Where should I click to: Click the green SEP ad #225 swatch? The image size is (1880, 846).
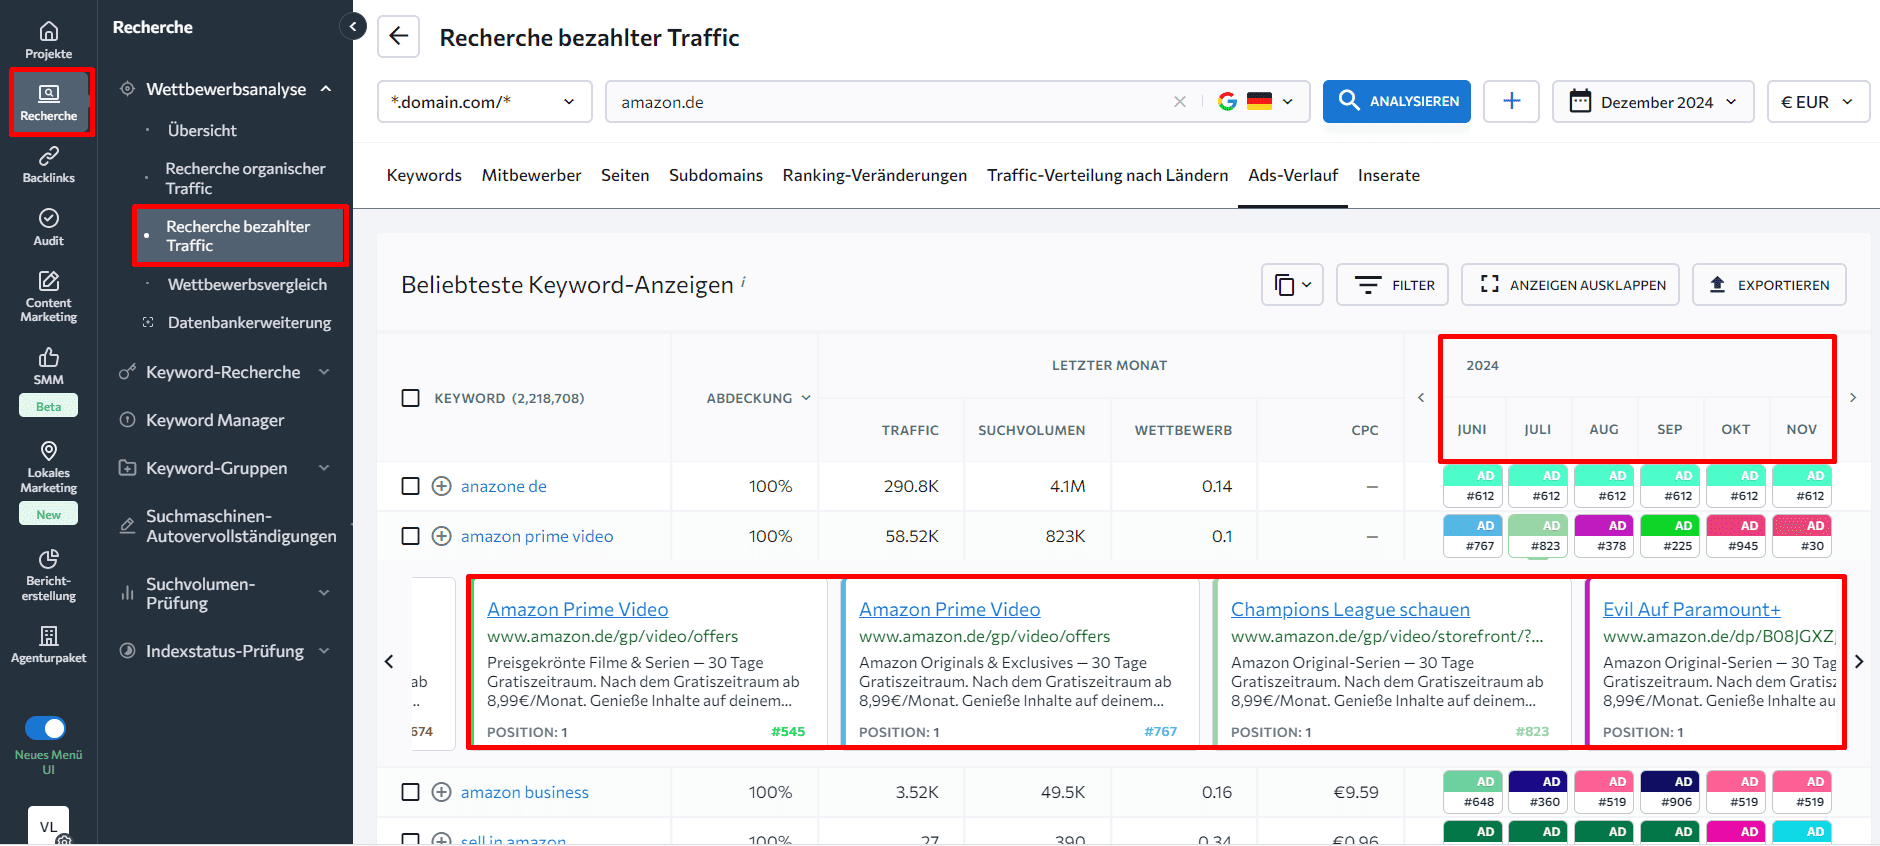pyautogui.click(x=1670, y=535)
